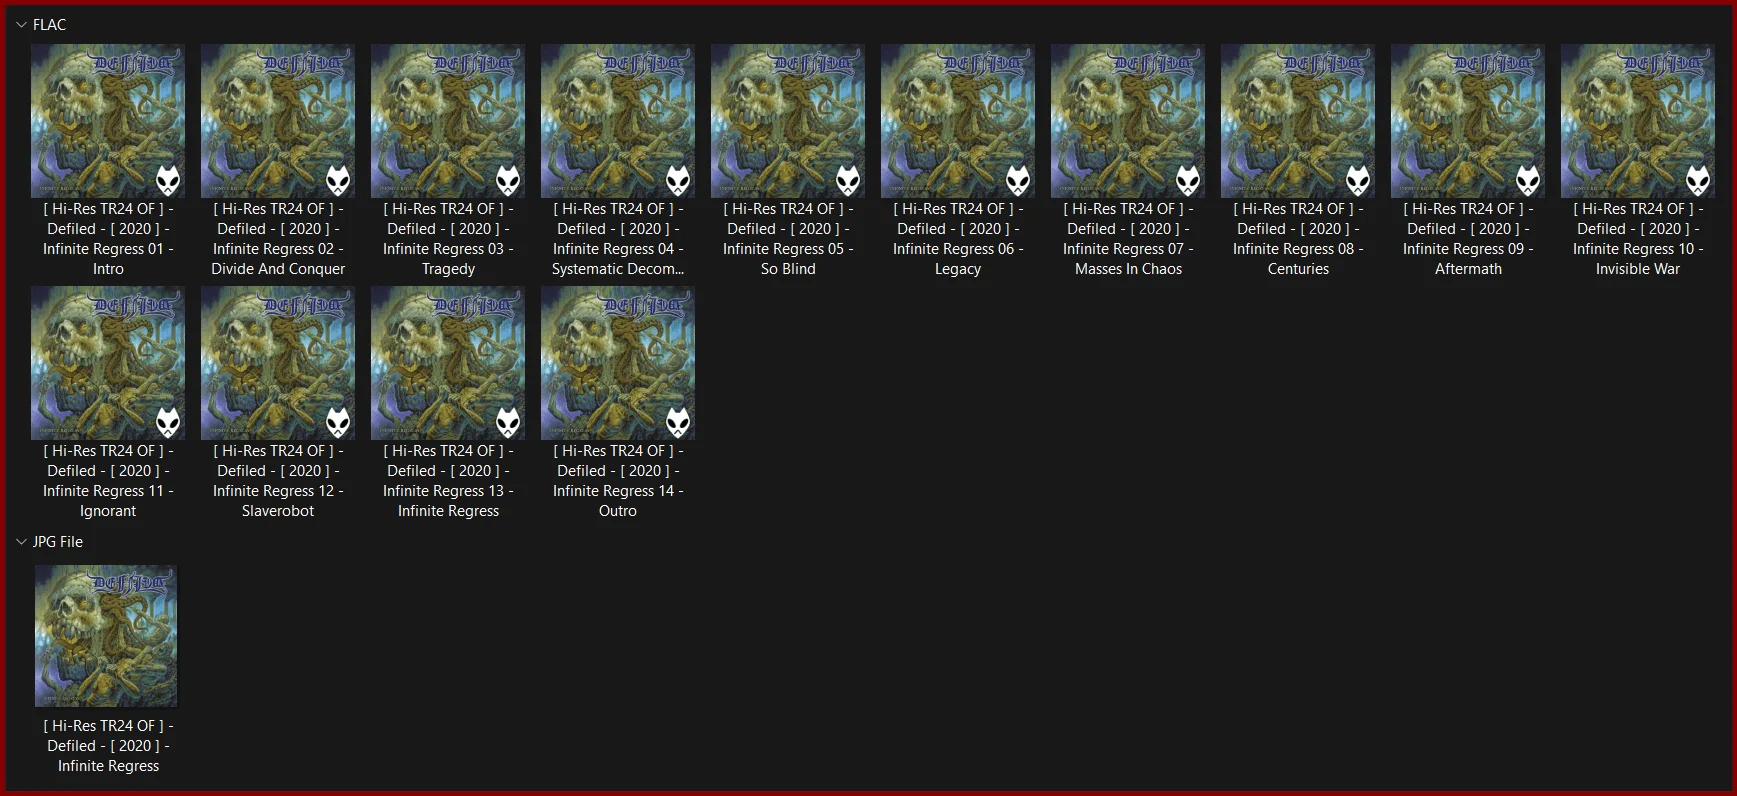
Task: Click the foobar2000 badge on 02 Divide And Conquer
Action: pos(338,181)
